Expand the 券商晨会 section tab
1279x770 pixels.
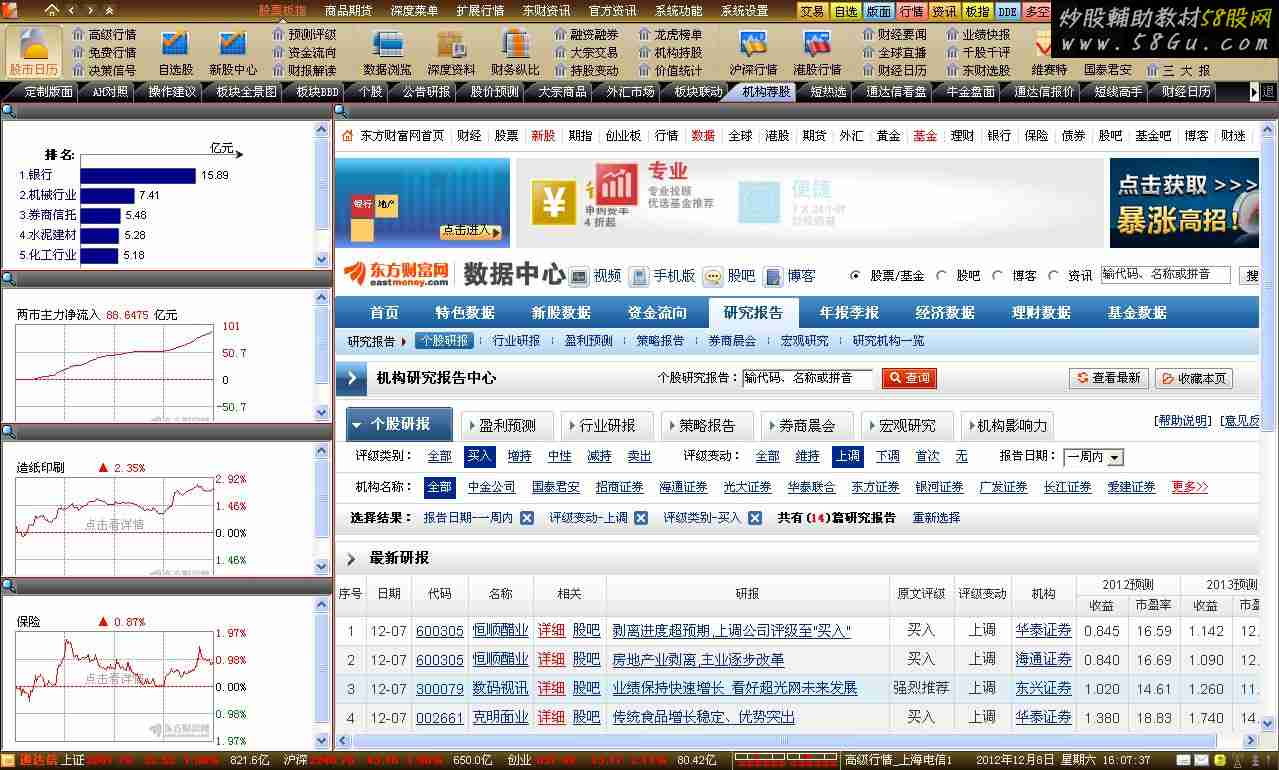coord(807,425)
